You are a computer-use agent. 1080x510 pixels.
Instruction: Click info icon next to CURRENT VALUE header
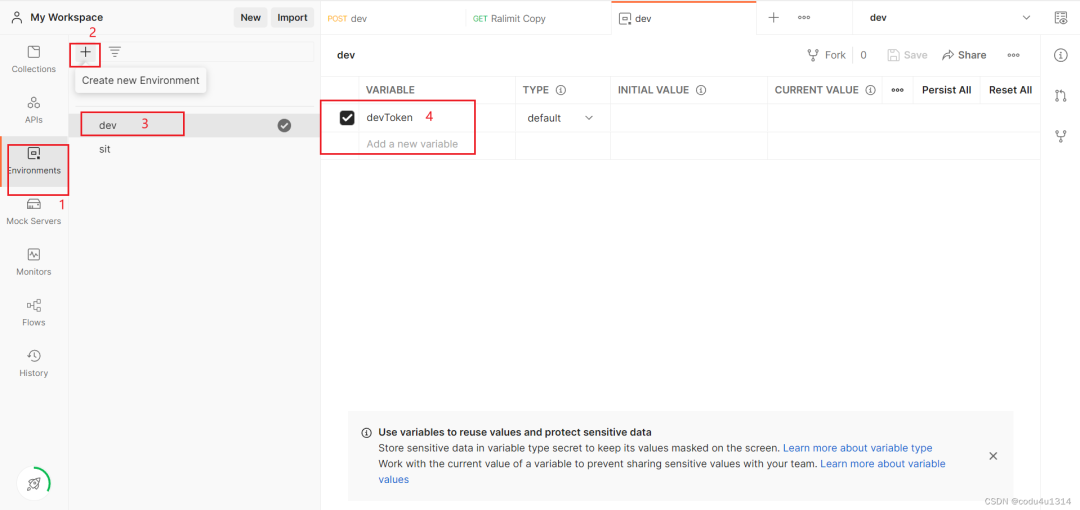(x=871, y=90)
